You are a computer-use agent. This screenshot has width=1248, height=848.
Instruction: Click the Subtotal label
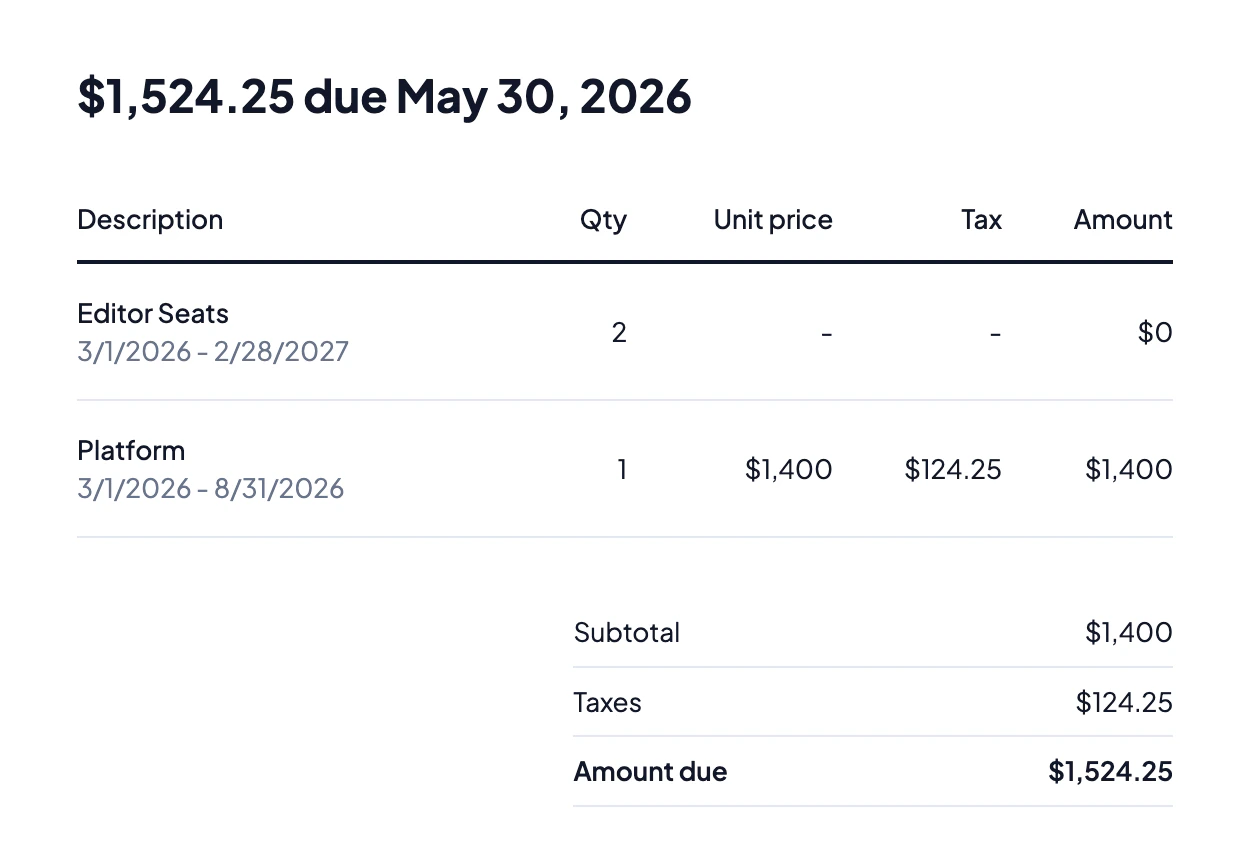coord(627,632)
